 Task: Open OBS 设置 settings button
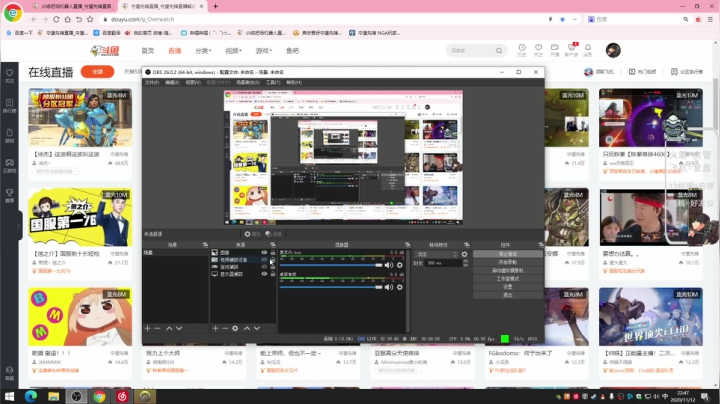(x=508, y=287)
